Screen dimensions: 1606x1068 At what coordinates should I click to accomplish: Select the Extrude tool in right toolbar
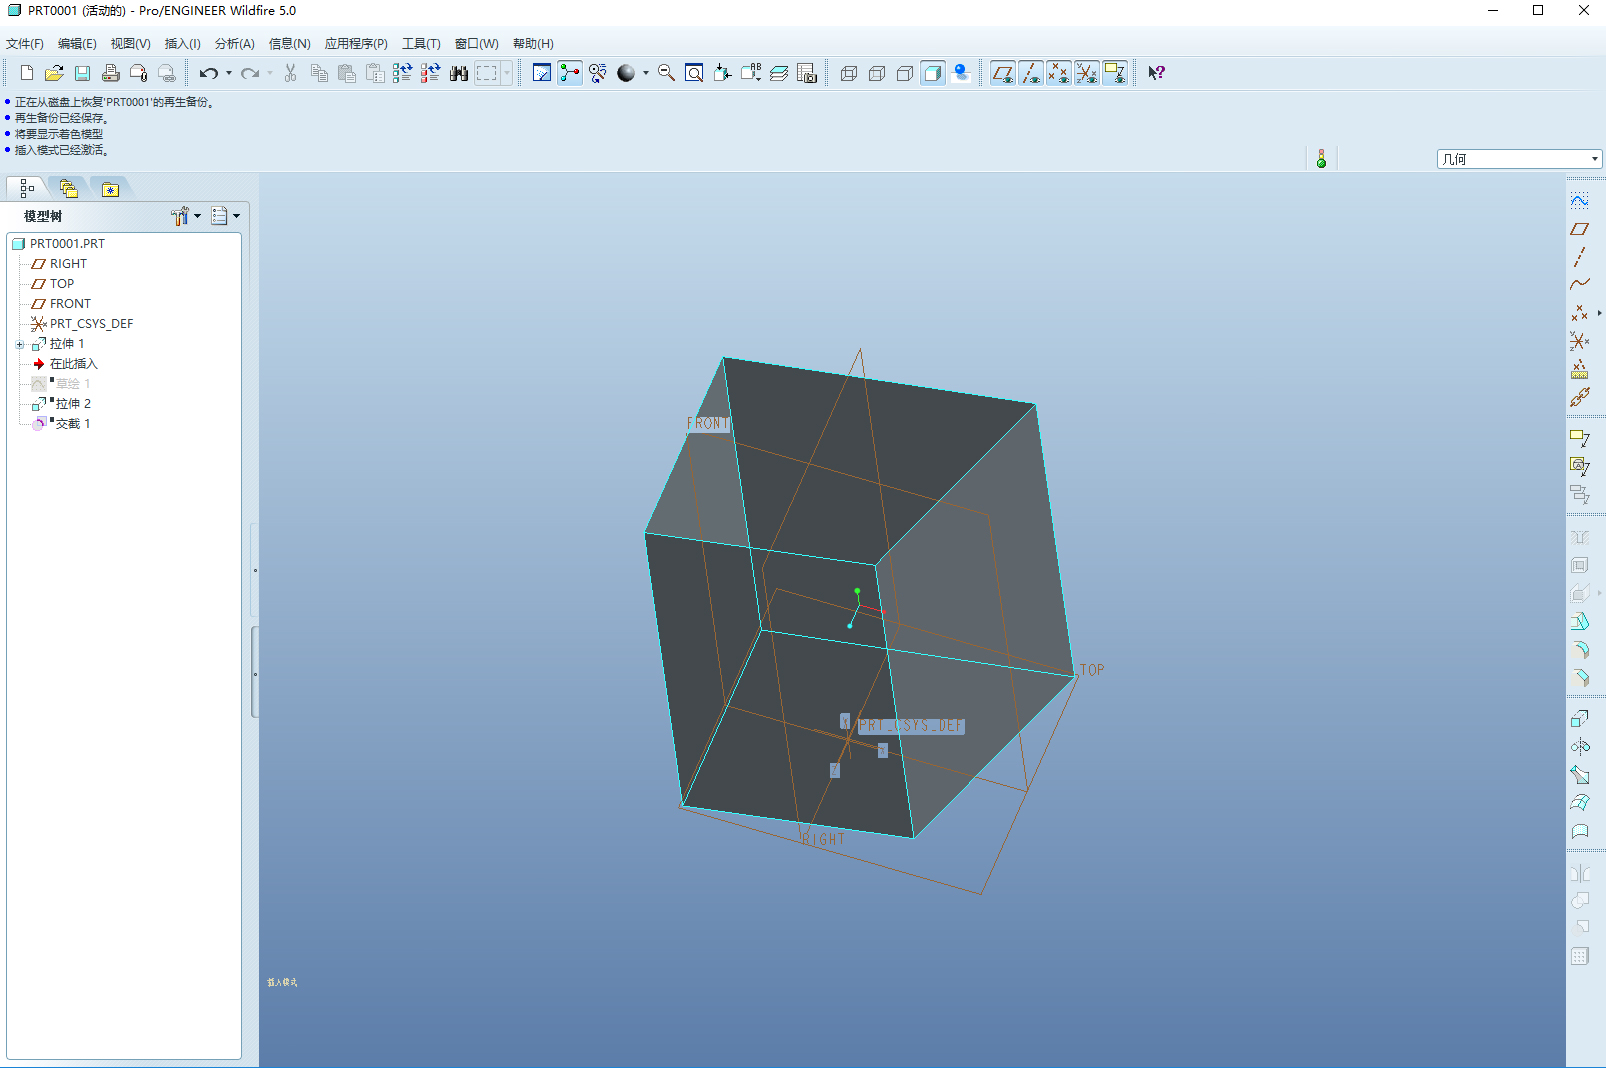coord(1580,719)
